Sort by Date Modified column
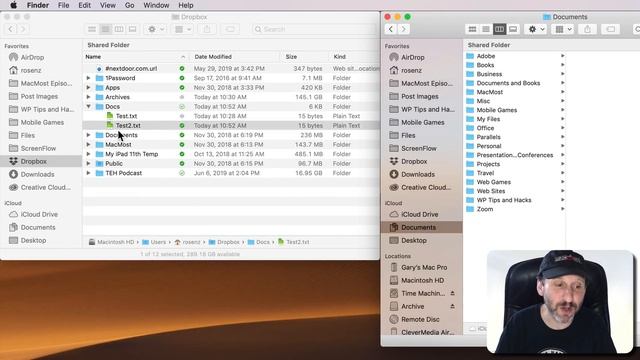The height and width of the screenshot is (360, 640). pyautogui.click(x=235, y=57)
